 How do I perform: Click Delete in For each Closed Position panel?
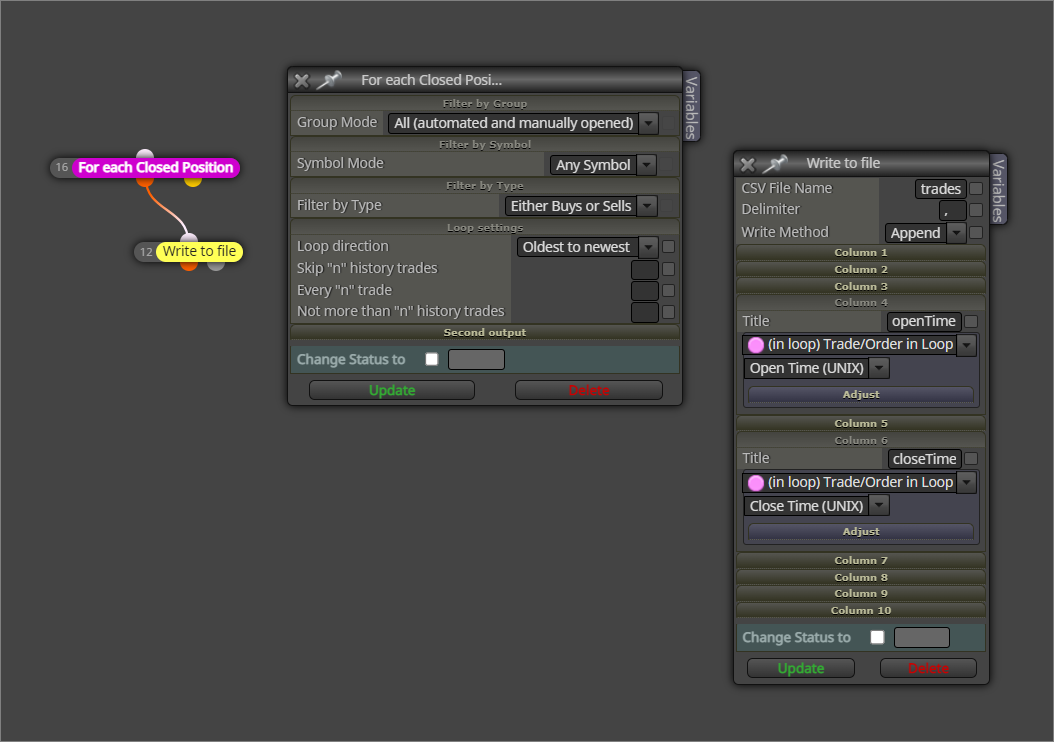(x=589, y=390)
